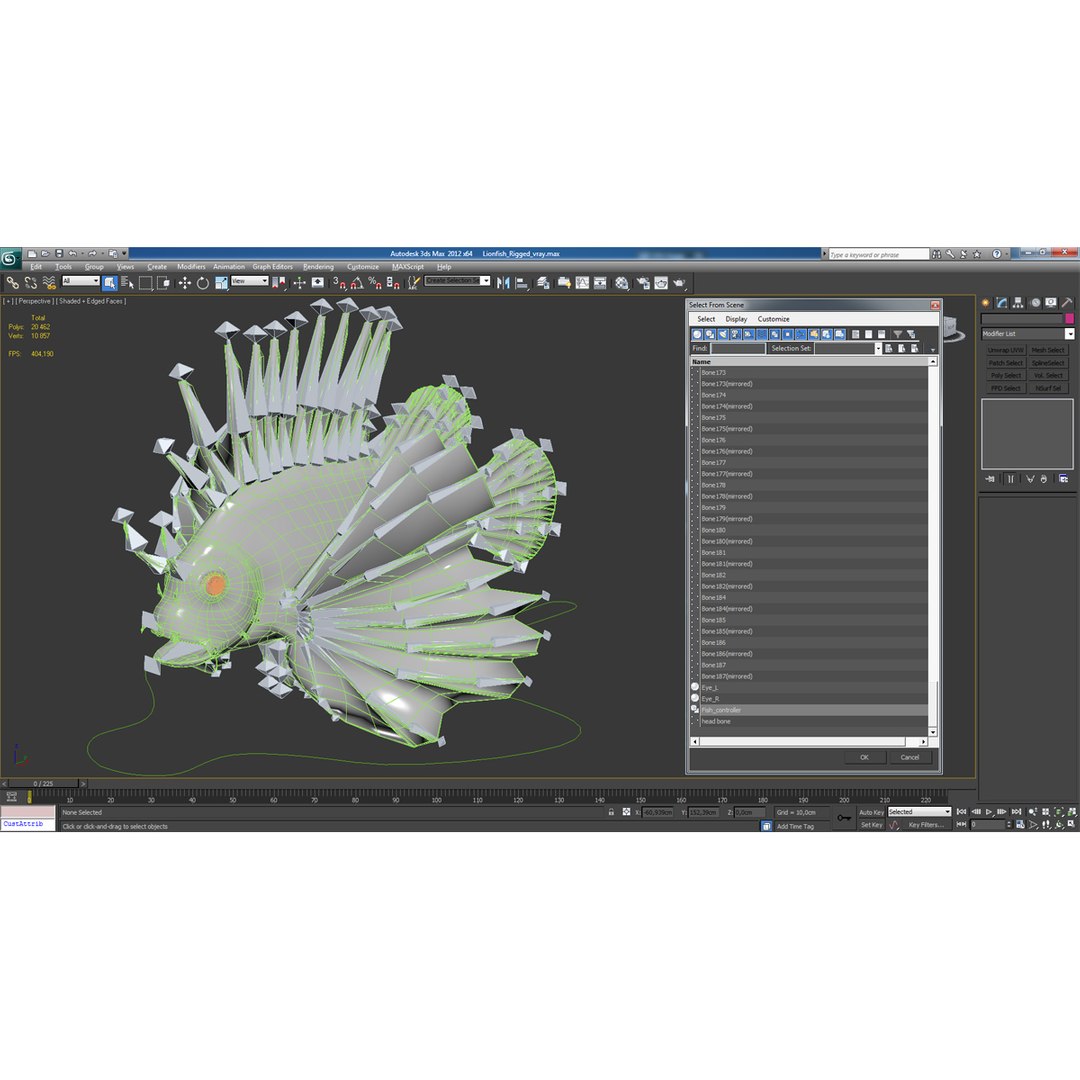
Task: Click OK in Select From Scene dialog
Action: (x=864, y=757)
